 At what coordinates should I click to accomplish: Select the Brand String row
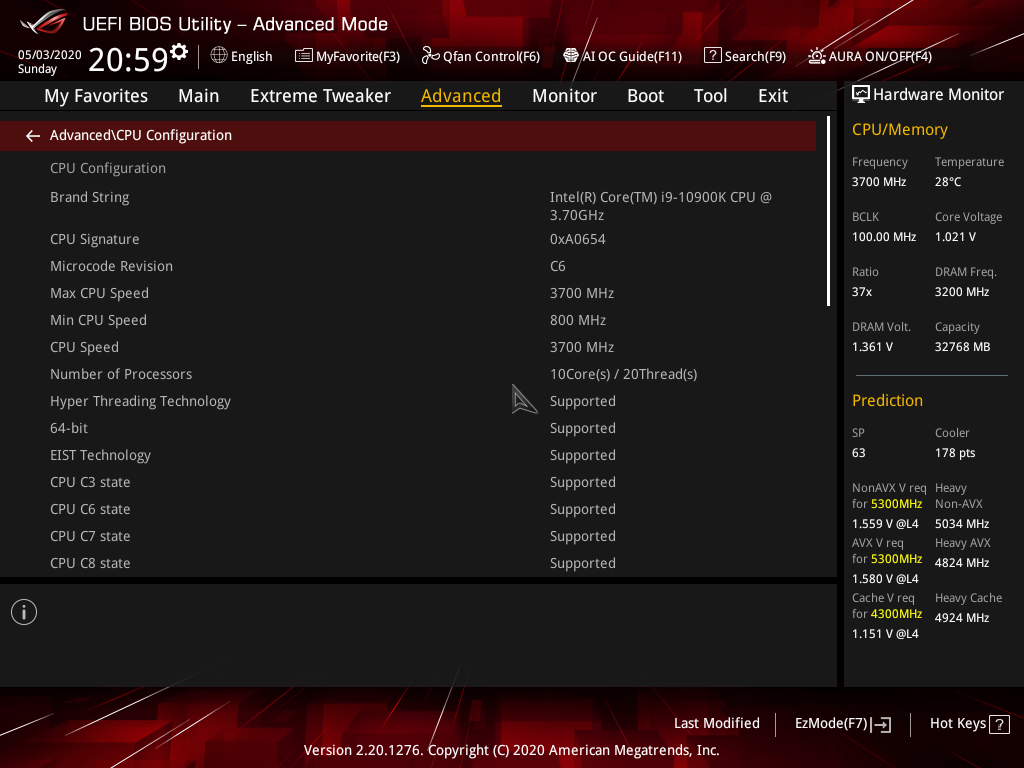pyautogui.click(x=408, y=206)
